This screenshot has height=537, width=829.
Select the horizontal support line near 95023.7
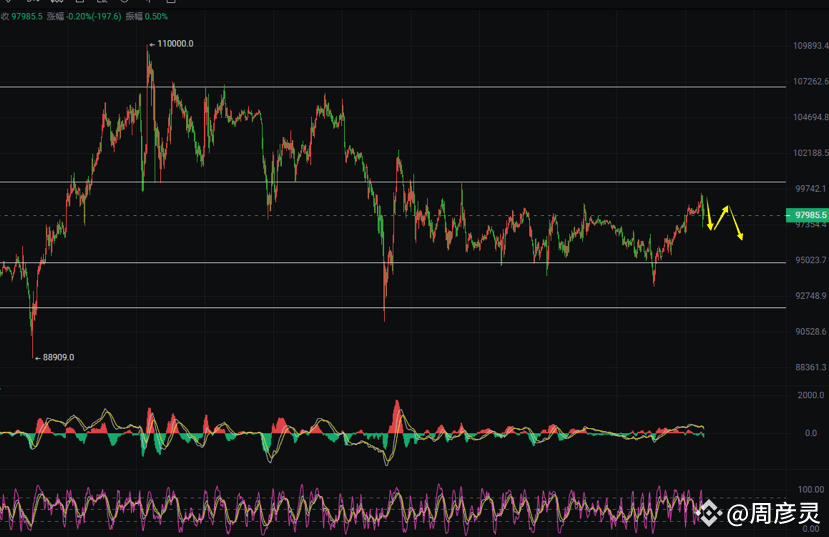point(393,262)
